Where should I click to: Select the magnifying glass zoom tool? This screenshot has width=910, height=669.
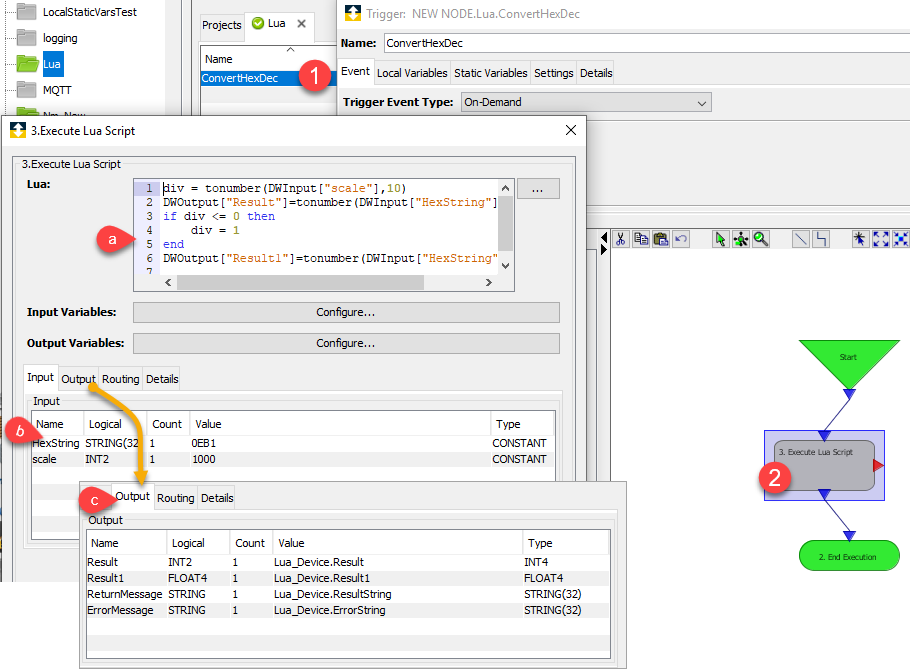[761, 239]
